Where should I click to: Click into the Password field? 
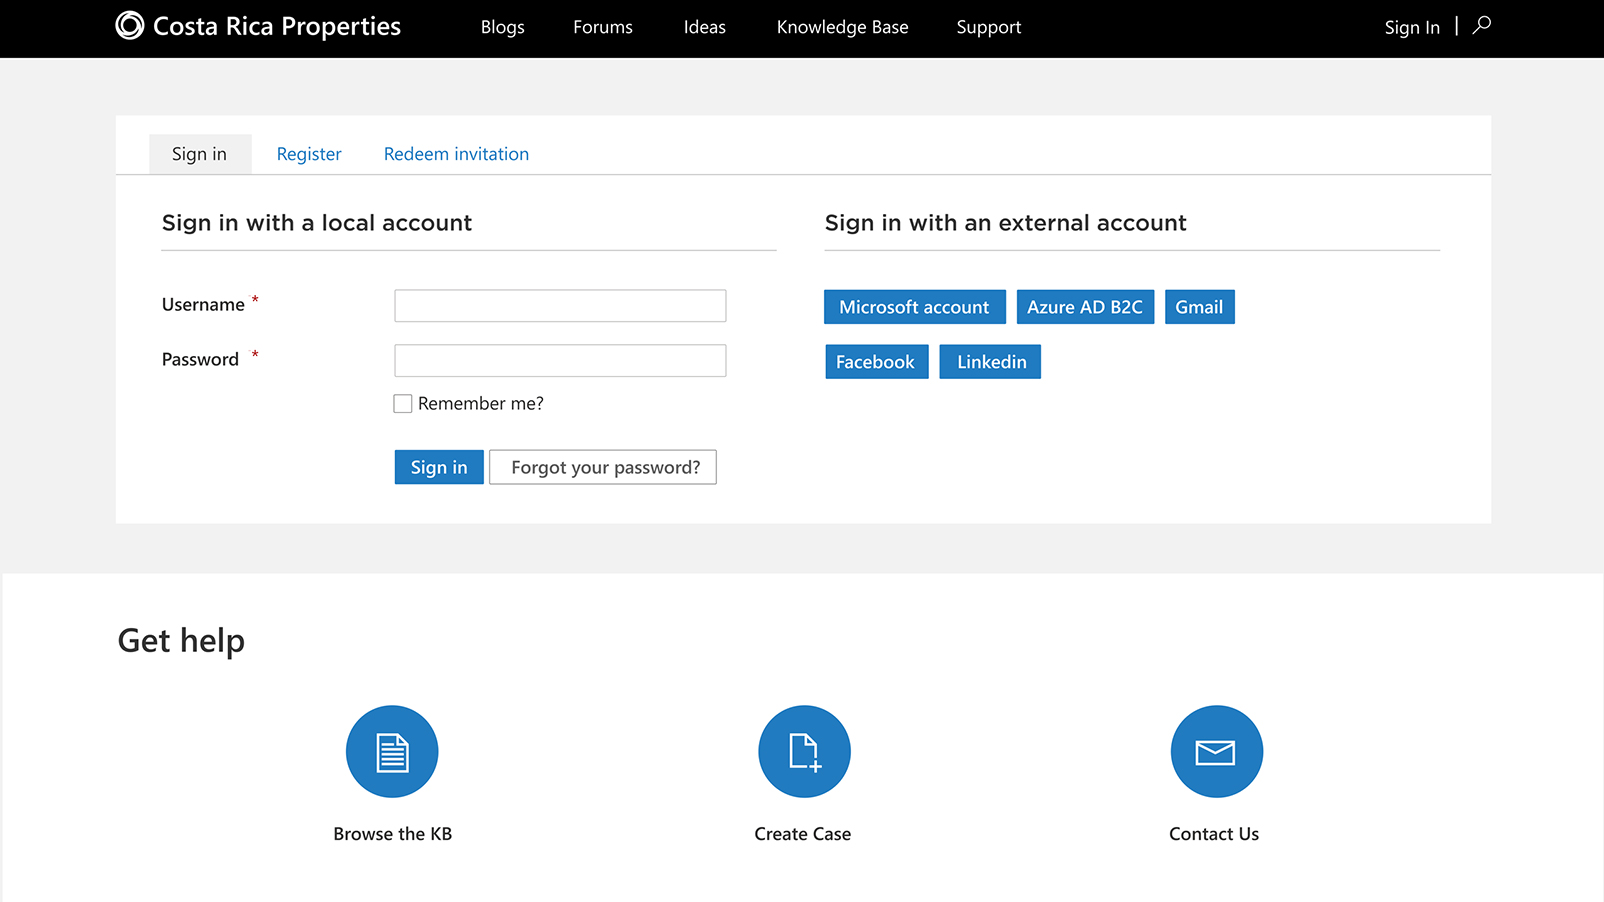point(560,361)
